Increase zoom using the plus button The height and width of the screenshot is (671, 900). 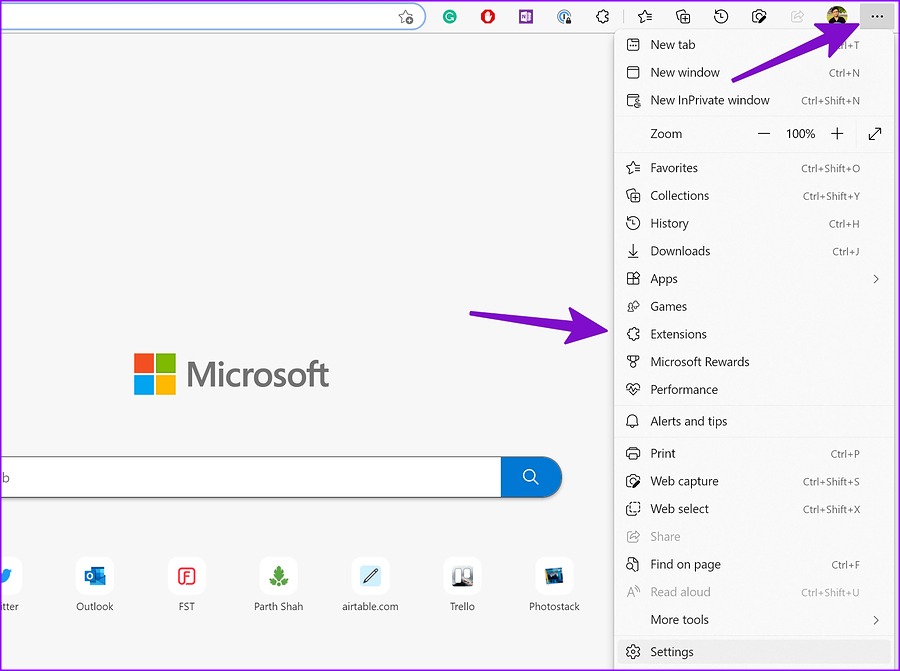(837, 133)
